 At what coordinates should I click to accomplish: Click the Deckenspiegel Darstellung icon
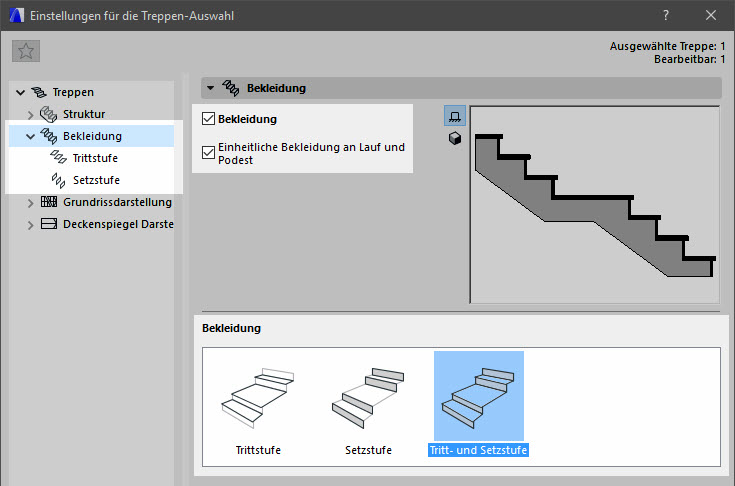point(49,224)
